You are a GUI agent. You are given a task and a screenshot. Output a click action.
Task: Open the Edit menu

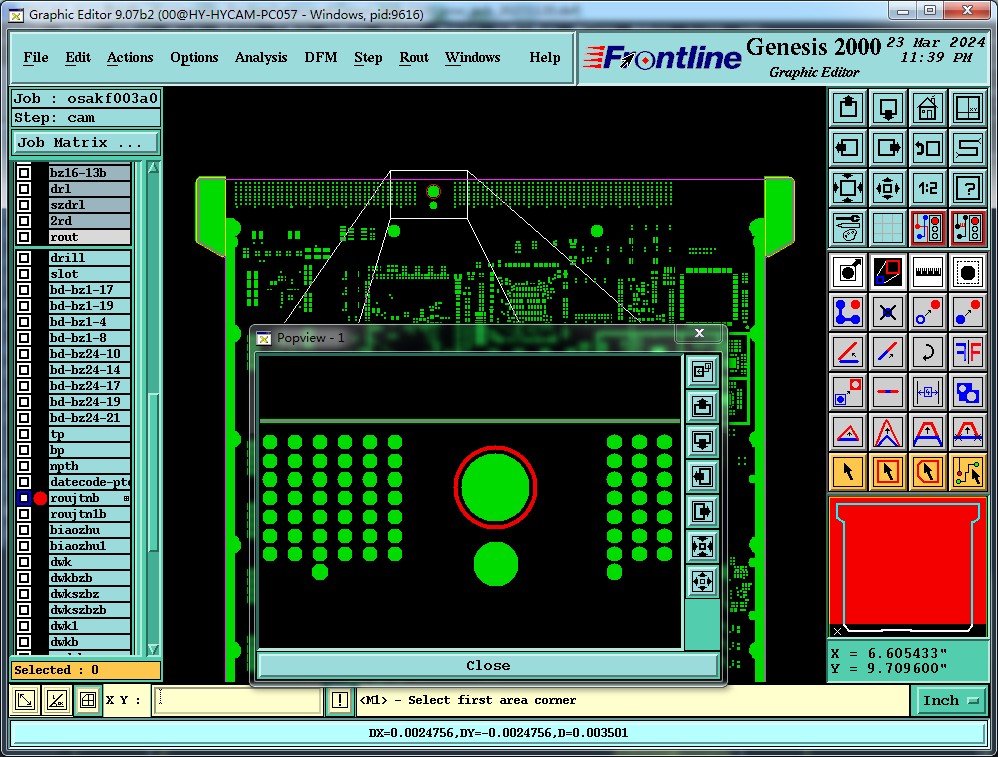[x=78, y=57]
